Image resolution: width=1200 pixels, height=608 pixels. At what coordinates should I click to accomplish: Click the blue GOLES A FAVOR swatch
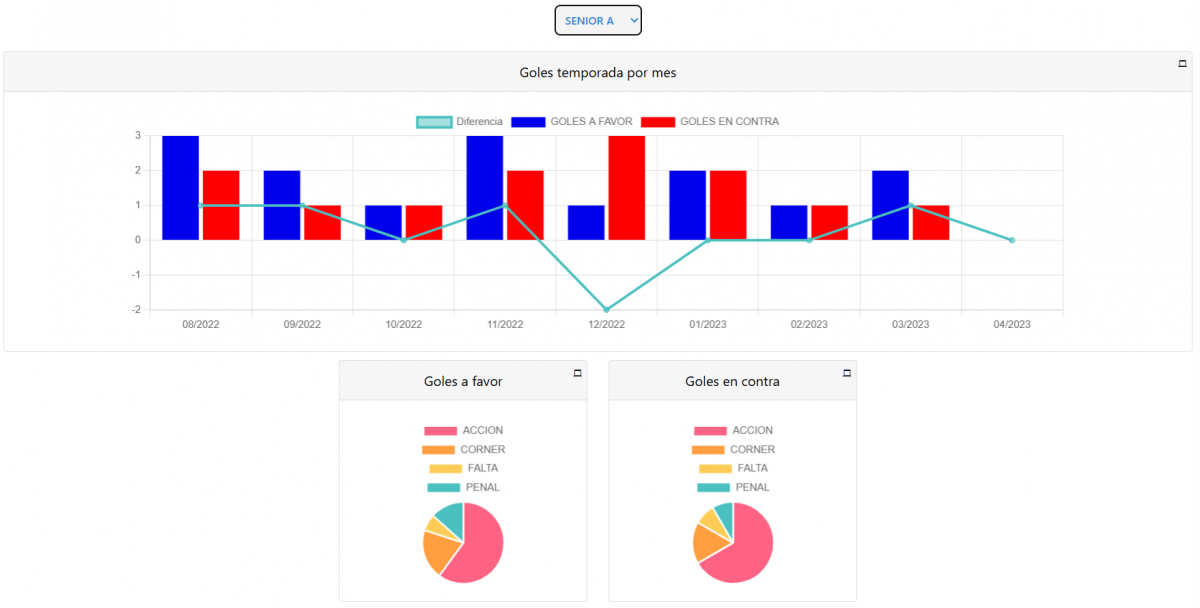tap(529, 122)
